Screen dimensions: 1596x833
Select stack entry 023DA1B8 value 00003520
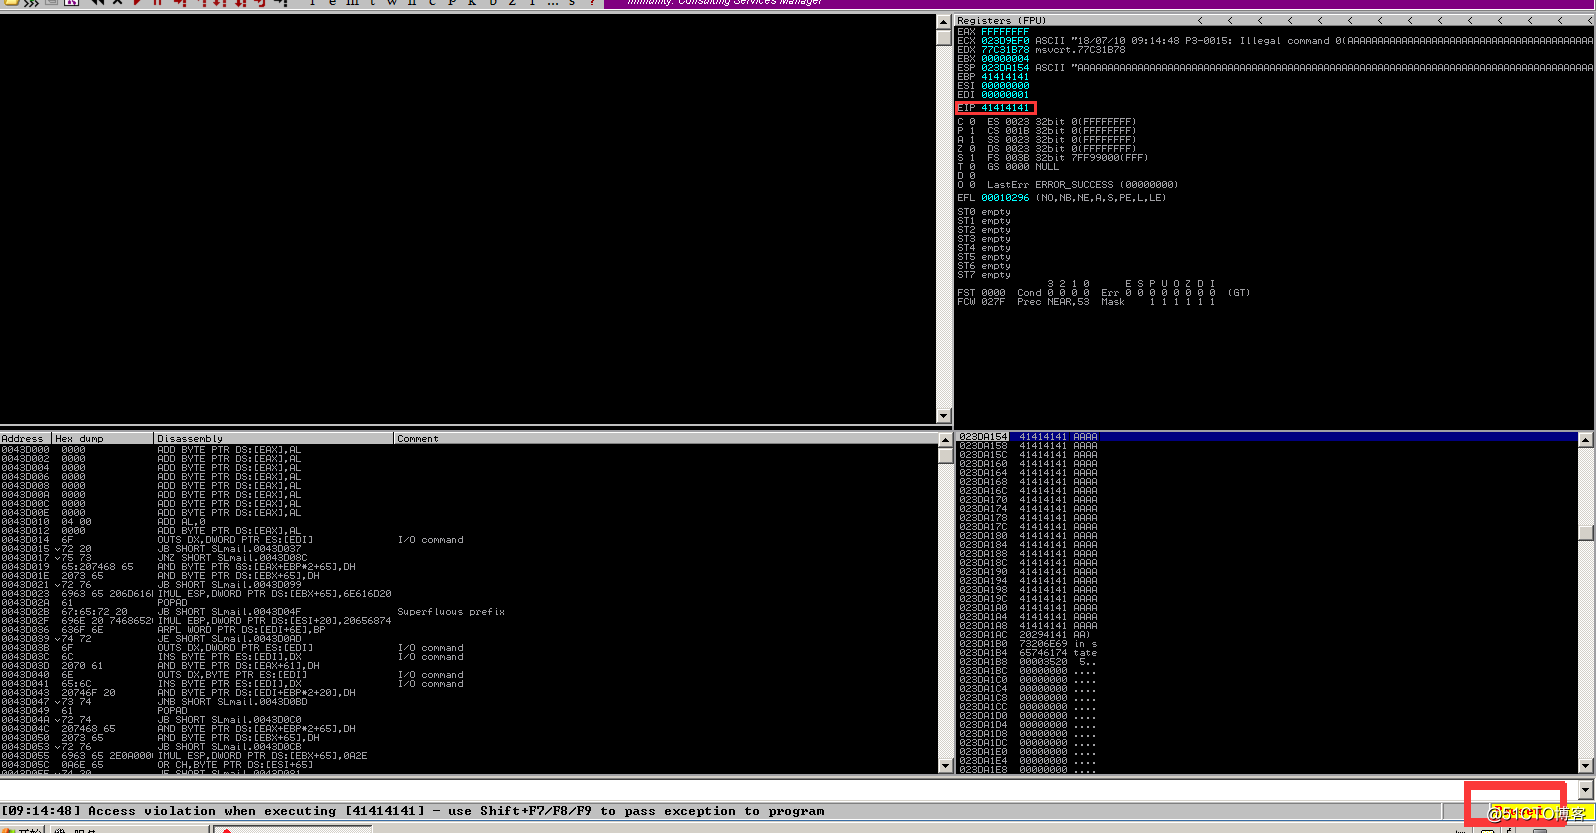(x=1043, y=662)
